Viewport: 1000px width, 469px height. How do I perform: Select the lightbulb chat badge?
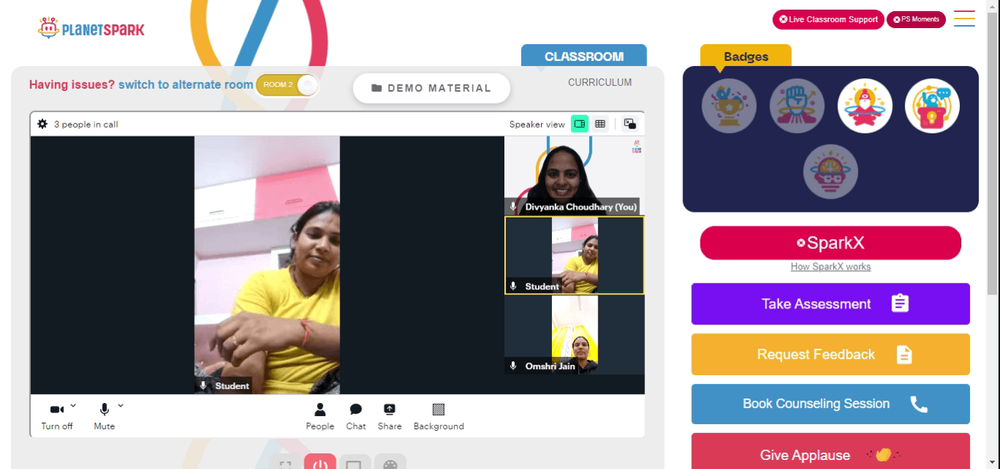pos(932,106)
